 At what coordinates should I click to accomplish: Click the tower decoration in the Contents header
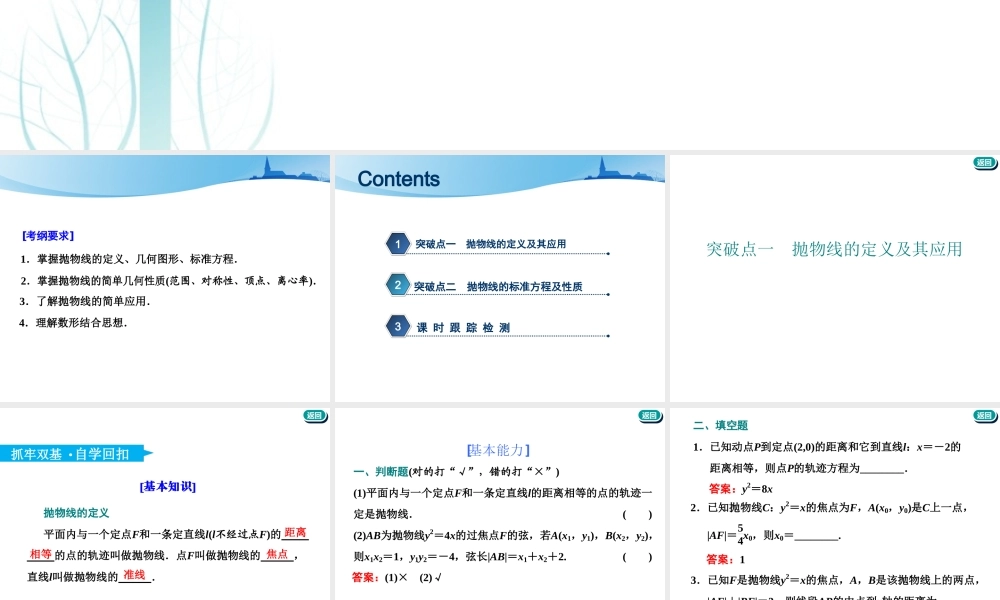(600, 168)
